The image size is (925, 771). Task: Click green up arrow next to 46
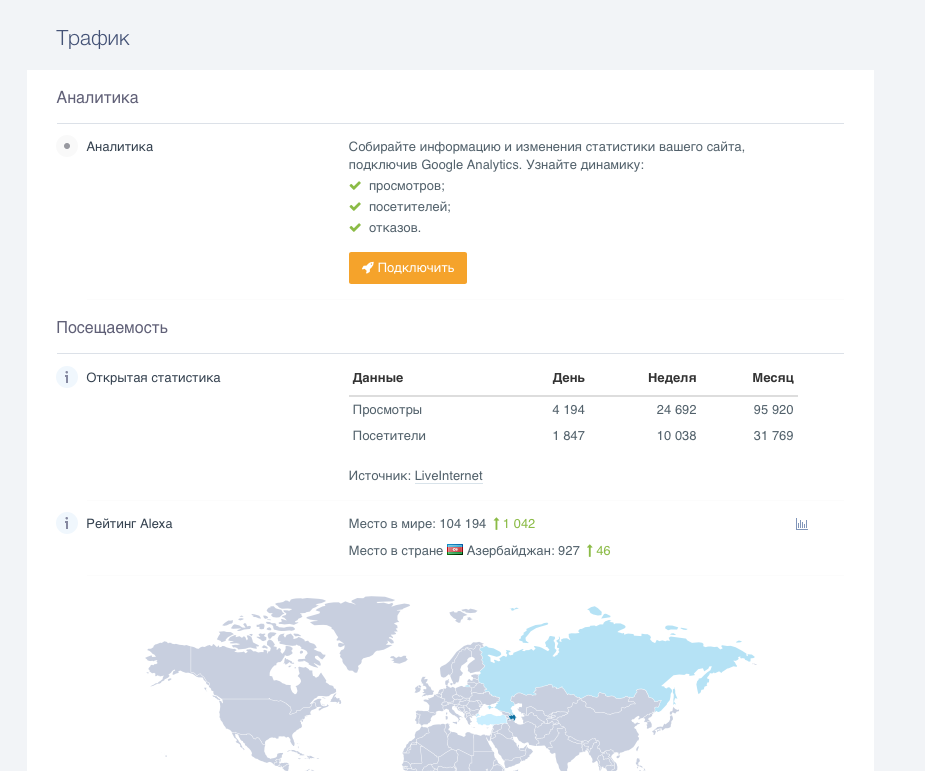point(589,550)
